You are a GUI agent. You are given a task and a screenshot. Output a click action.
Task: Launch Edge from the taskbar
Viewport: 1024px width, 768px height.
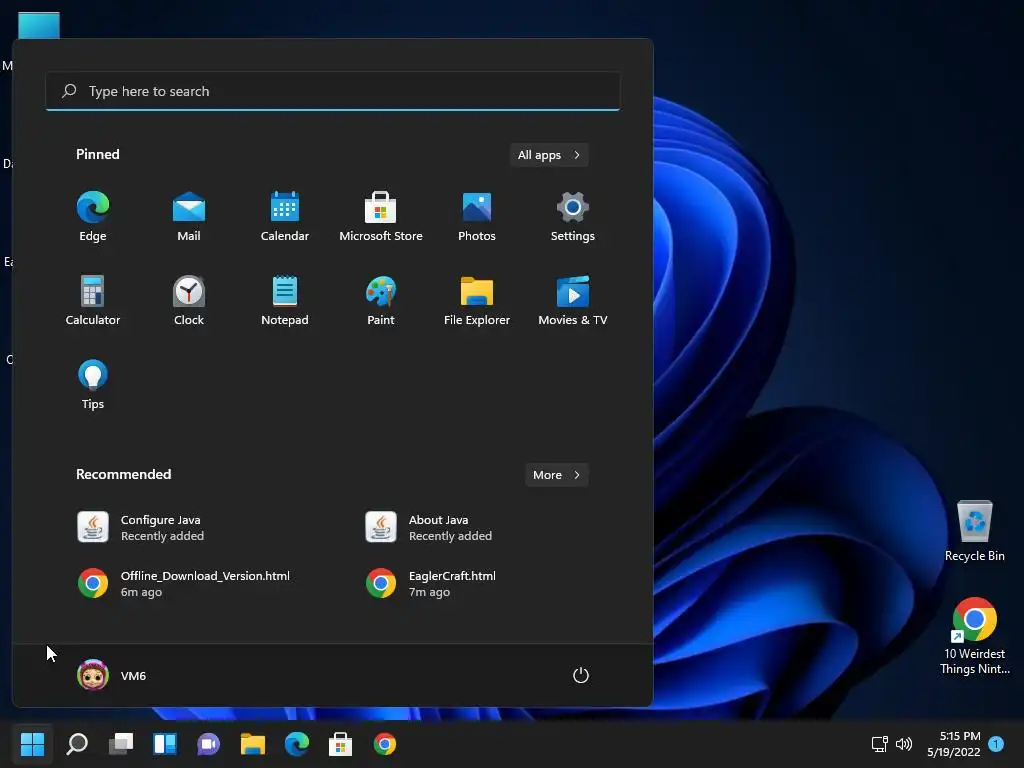296,744
